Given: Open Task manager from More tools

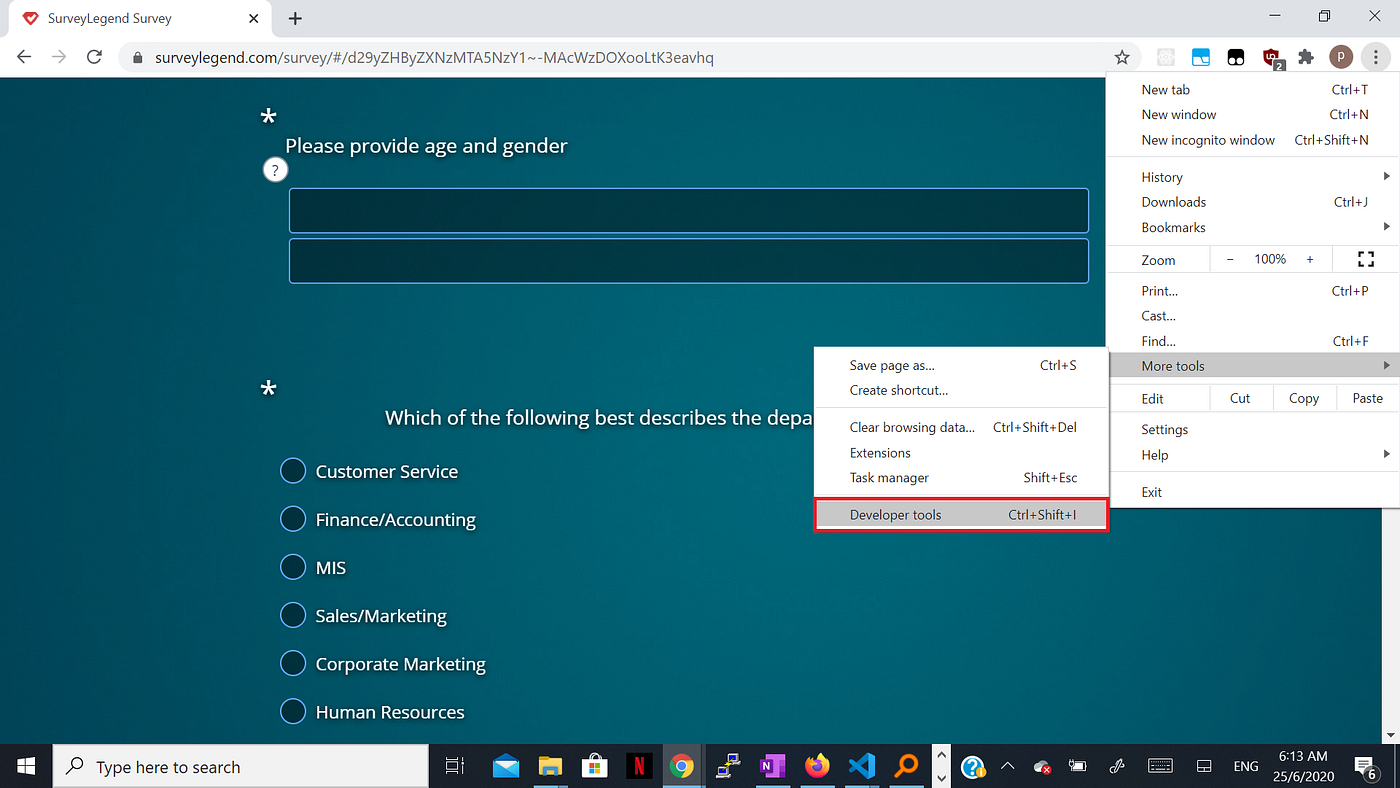Looking at the screenshot, I should tap(889, 477).
